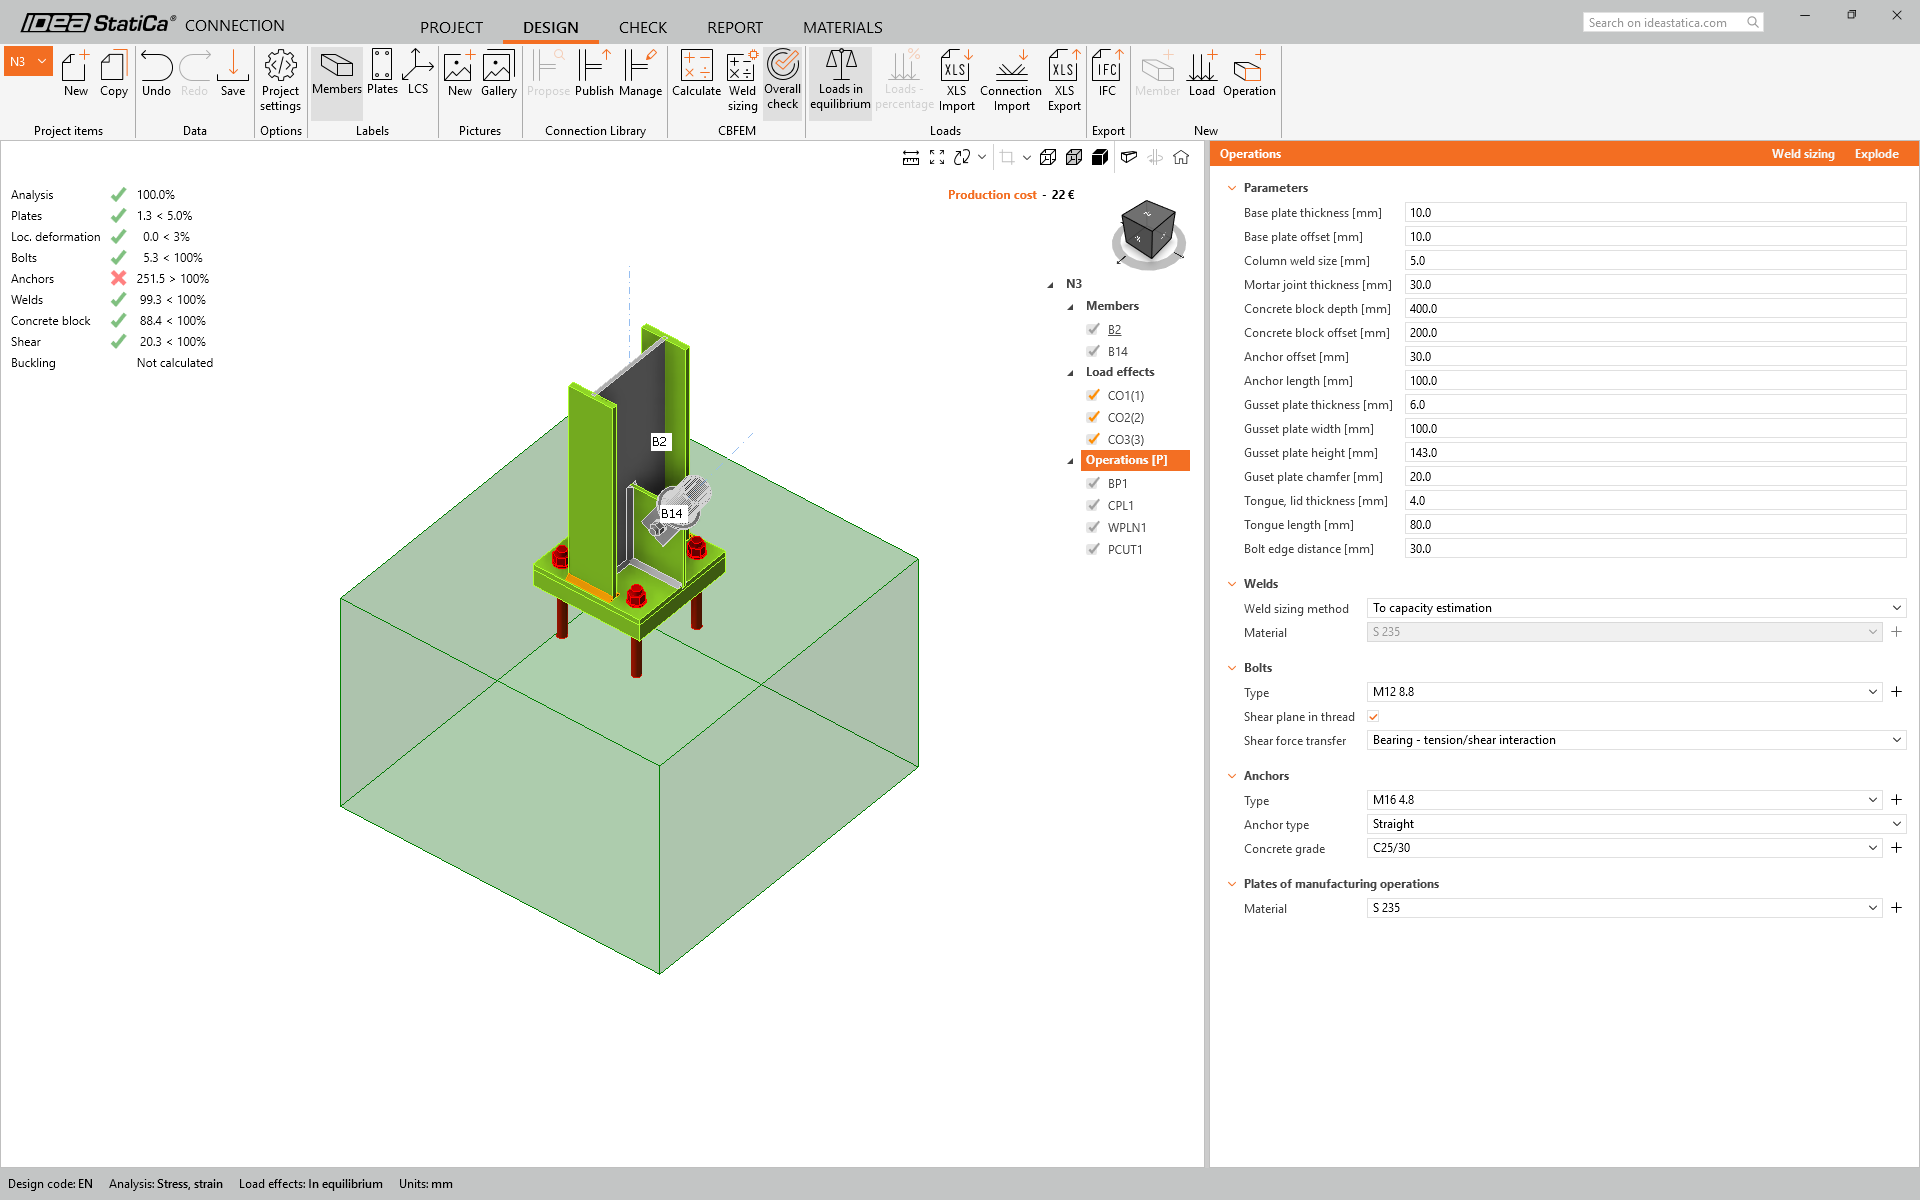Click the Weld sizing link in Operations header
Image resolution: width=1920 pixels, height=1200 pixels.
click(x=1803, y=154)
